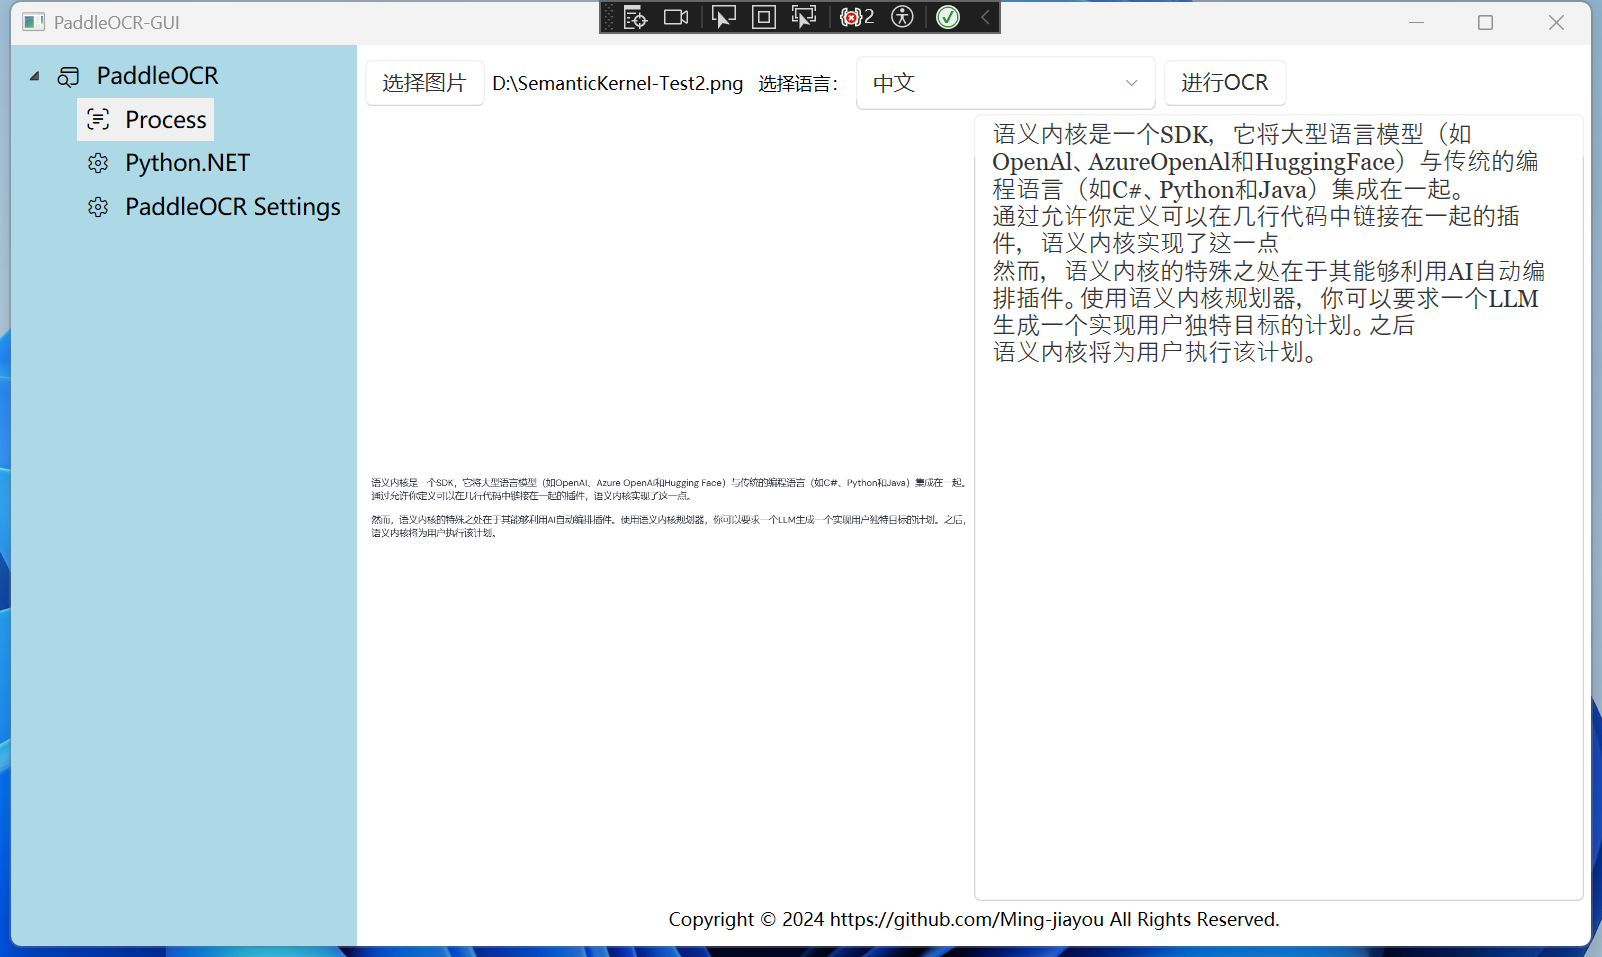Click the camera recording icon in the debug toolbar

675,17
